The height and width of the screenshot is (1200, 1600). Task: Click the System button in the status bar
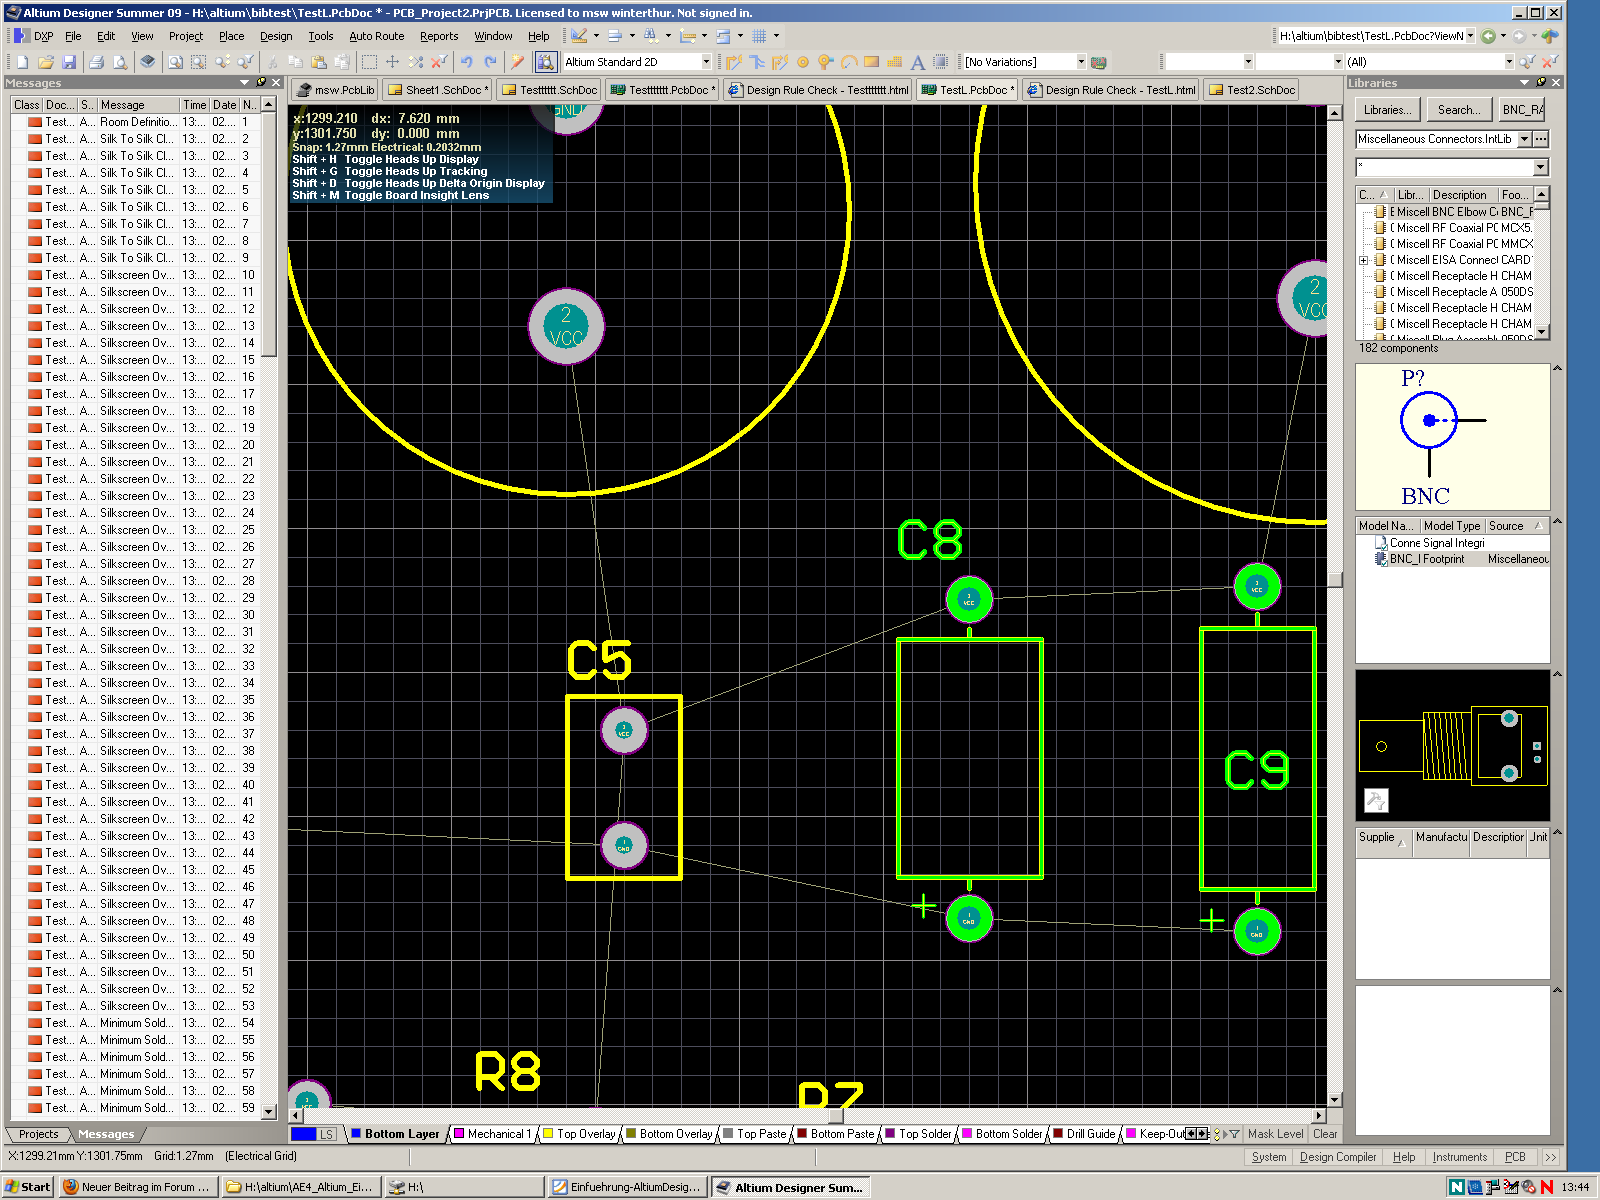1269,1157
